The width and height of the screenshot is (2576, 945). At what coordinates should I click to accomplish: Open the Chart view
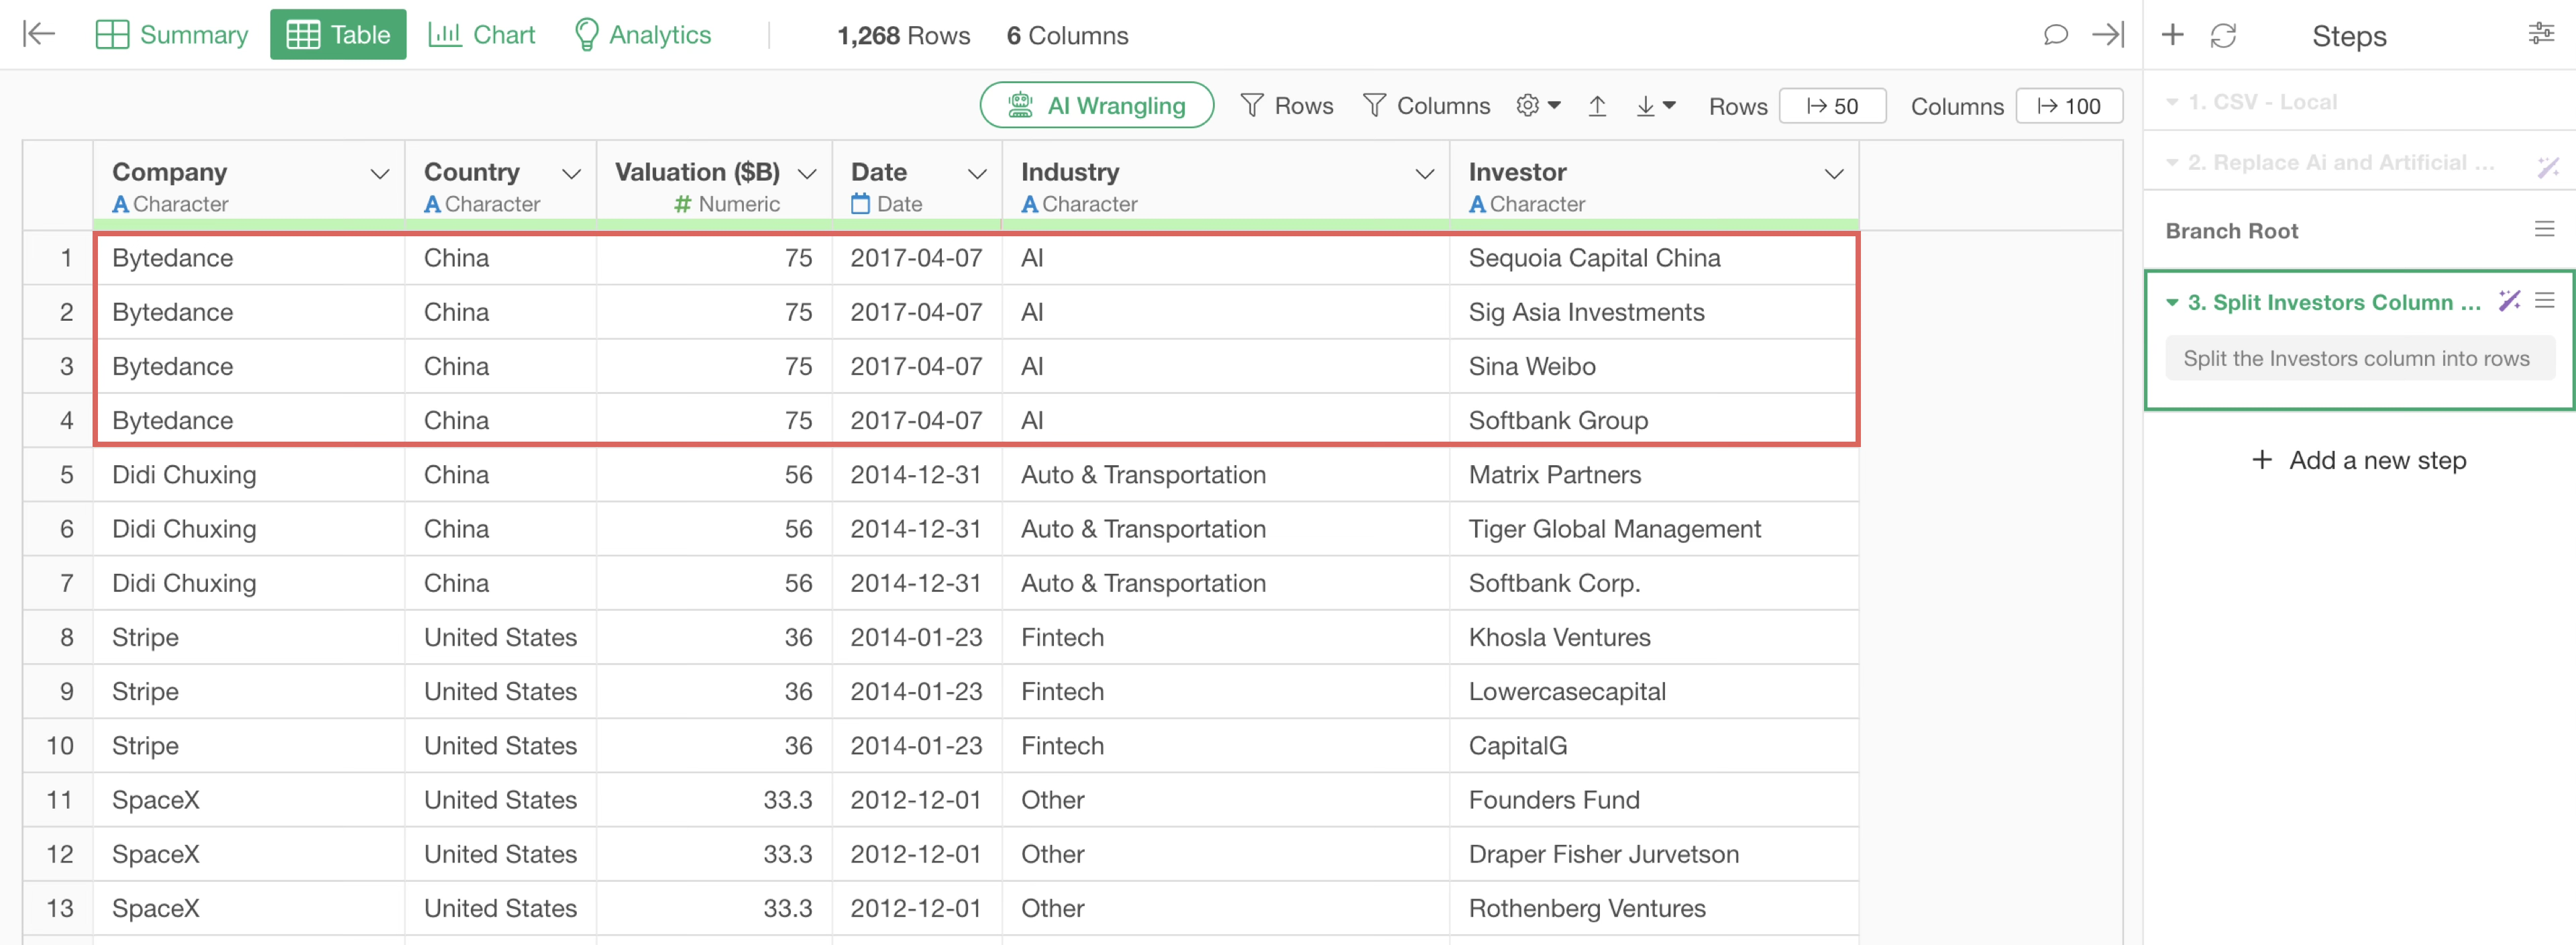tap(482, 34)
